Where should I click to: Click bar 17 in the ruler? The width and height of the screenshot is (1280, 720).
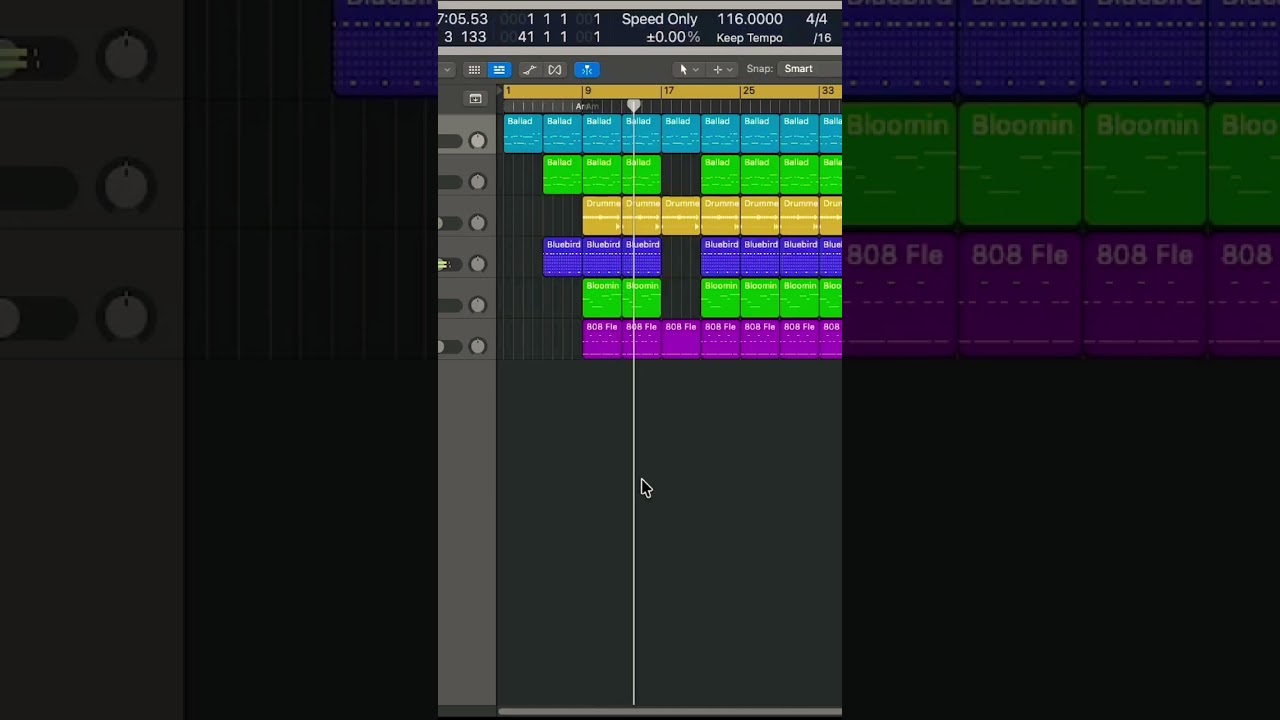click(668, 91)
